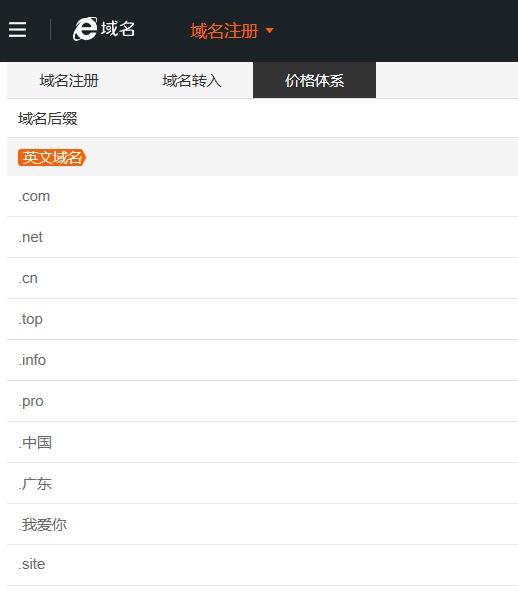Expand the 域名注册 dropdown arrow
The image size is (518, 595).
coord(269,30)
